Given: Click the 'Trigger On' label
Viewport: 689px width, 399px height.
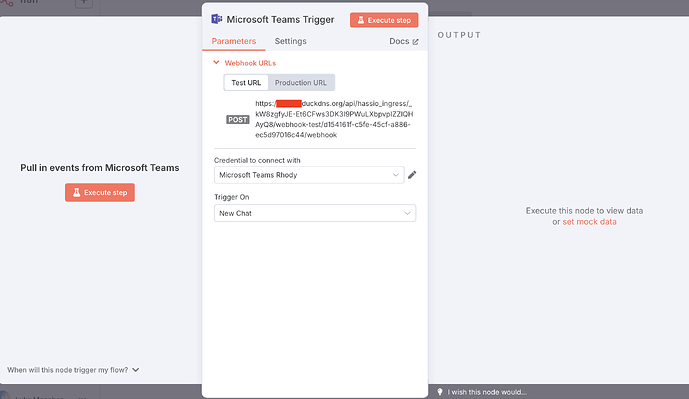Looking at the screenshot, I should click(232, 197).
